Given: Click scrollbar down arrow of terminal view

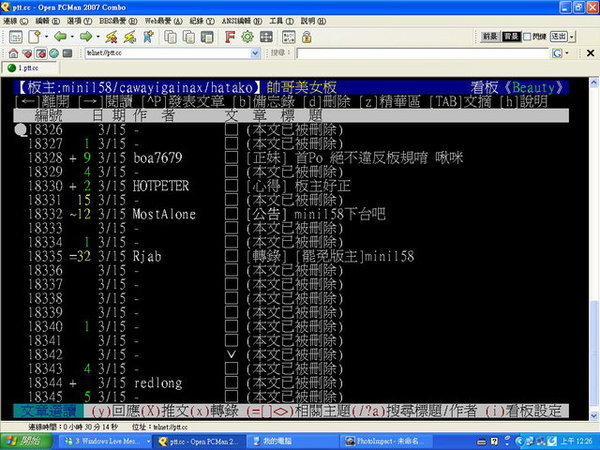Looking at the screenshot, I should [593, 416].
